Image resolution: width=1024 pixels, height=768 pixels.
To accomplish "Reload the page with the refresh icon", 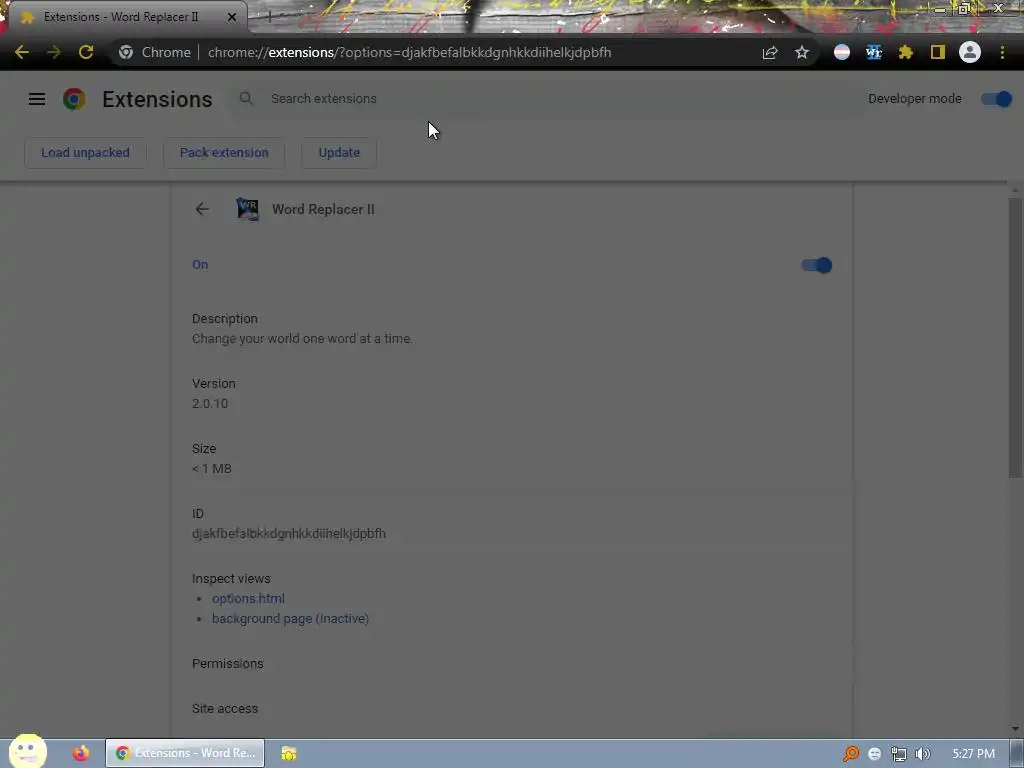I will (x=86, y=52).
